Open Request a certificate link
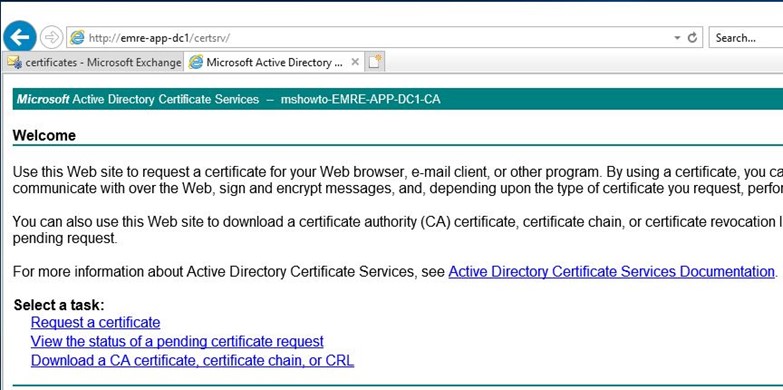The height and width of the screenshot is (390, 783). (95, 323)
